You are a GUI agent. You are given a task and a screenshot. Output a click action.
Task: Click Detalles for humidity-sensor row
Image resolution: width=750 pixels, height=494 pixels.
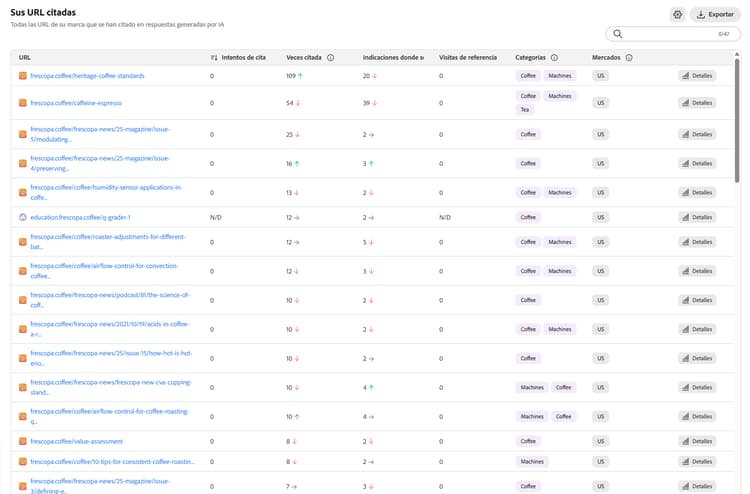pyautogui.click(x=697, y=192)
